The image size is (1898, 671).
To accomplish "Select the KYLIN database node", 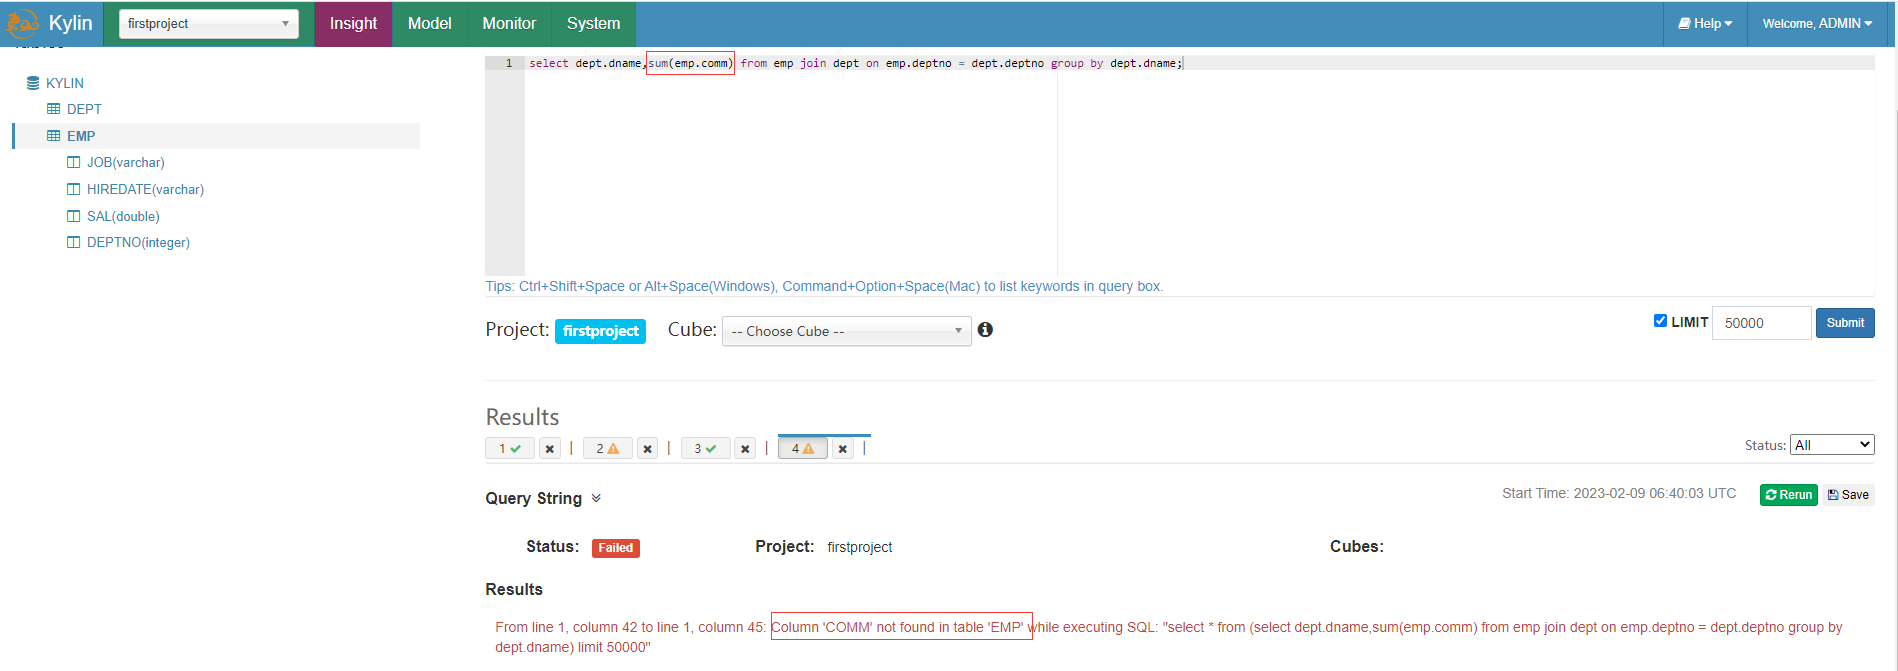I will click(x=65, y=83).
